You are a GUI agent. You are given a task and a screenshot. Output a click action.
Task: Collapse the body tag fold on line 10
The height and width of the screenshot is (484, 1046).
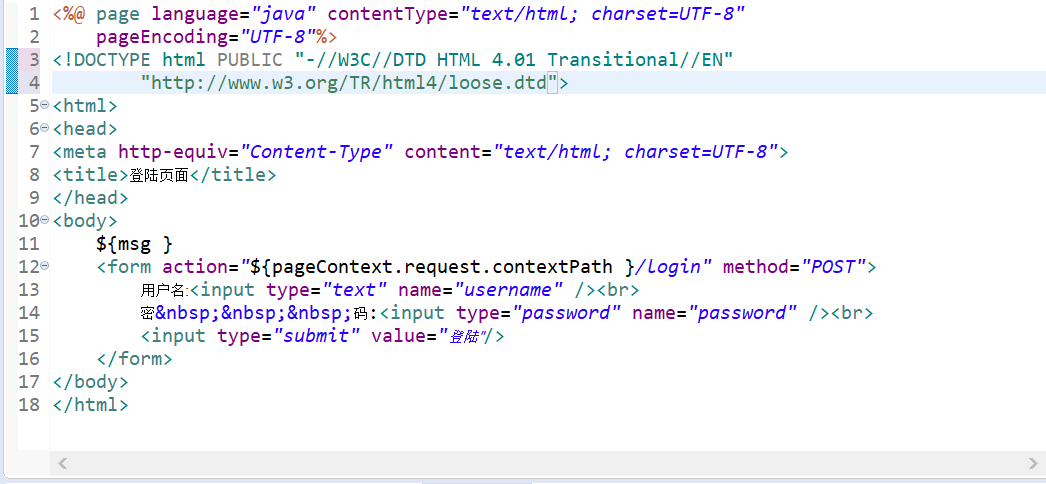coord(45,219)
